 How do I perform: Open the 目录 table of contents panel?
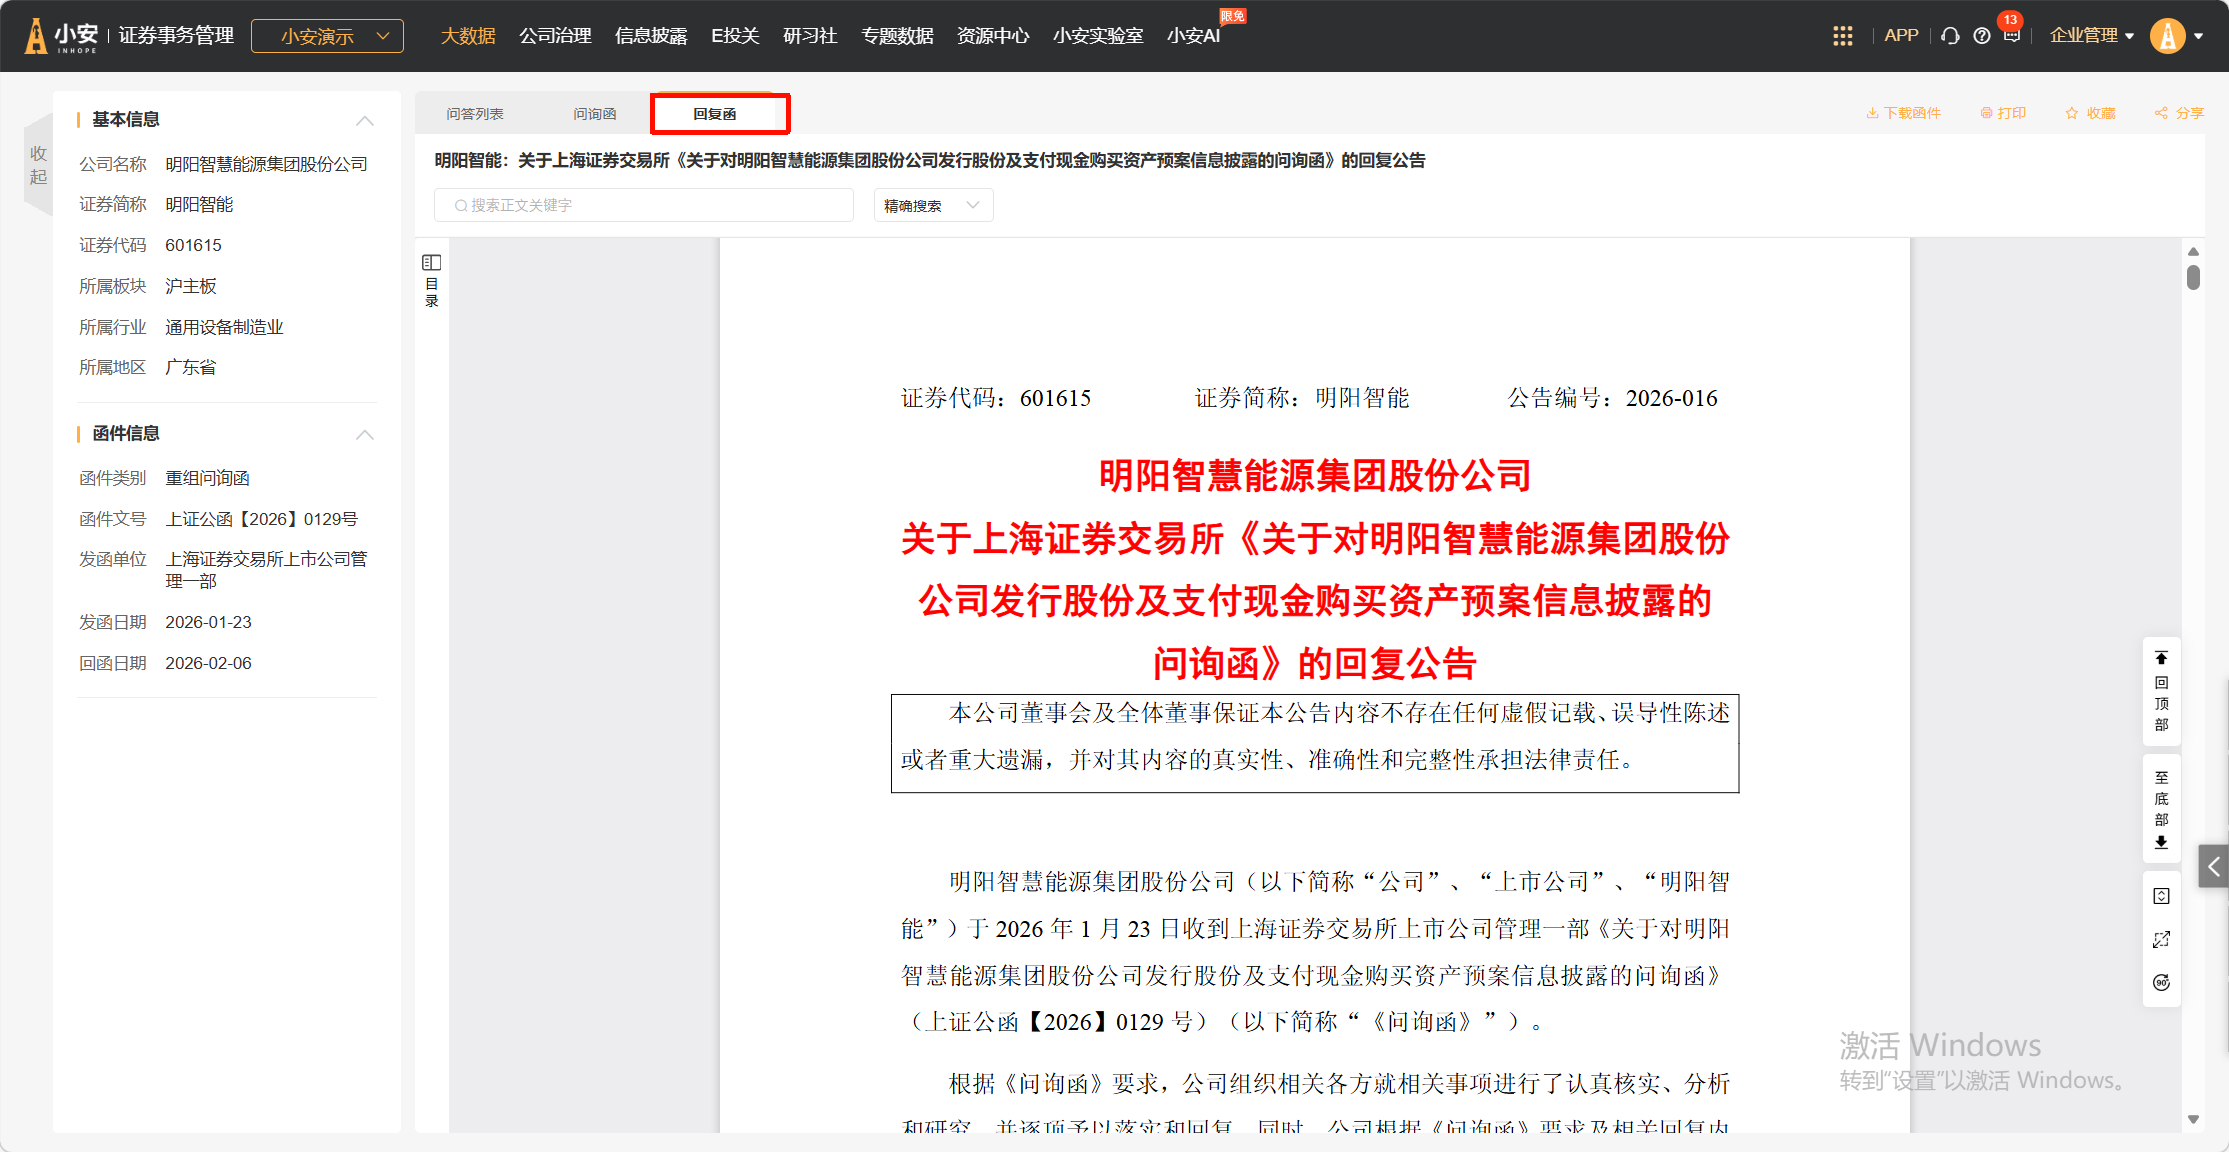pos(432,280)
